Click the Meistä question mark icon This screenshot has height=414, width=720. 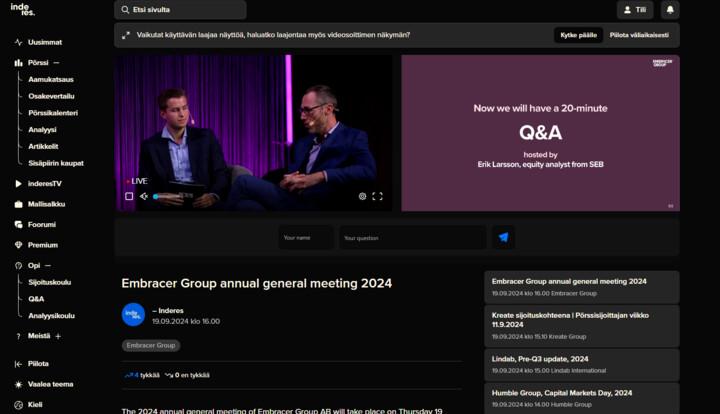tap(18, 336)
